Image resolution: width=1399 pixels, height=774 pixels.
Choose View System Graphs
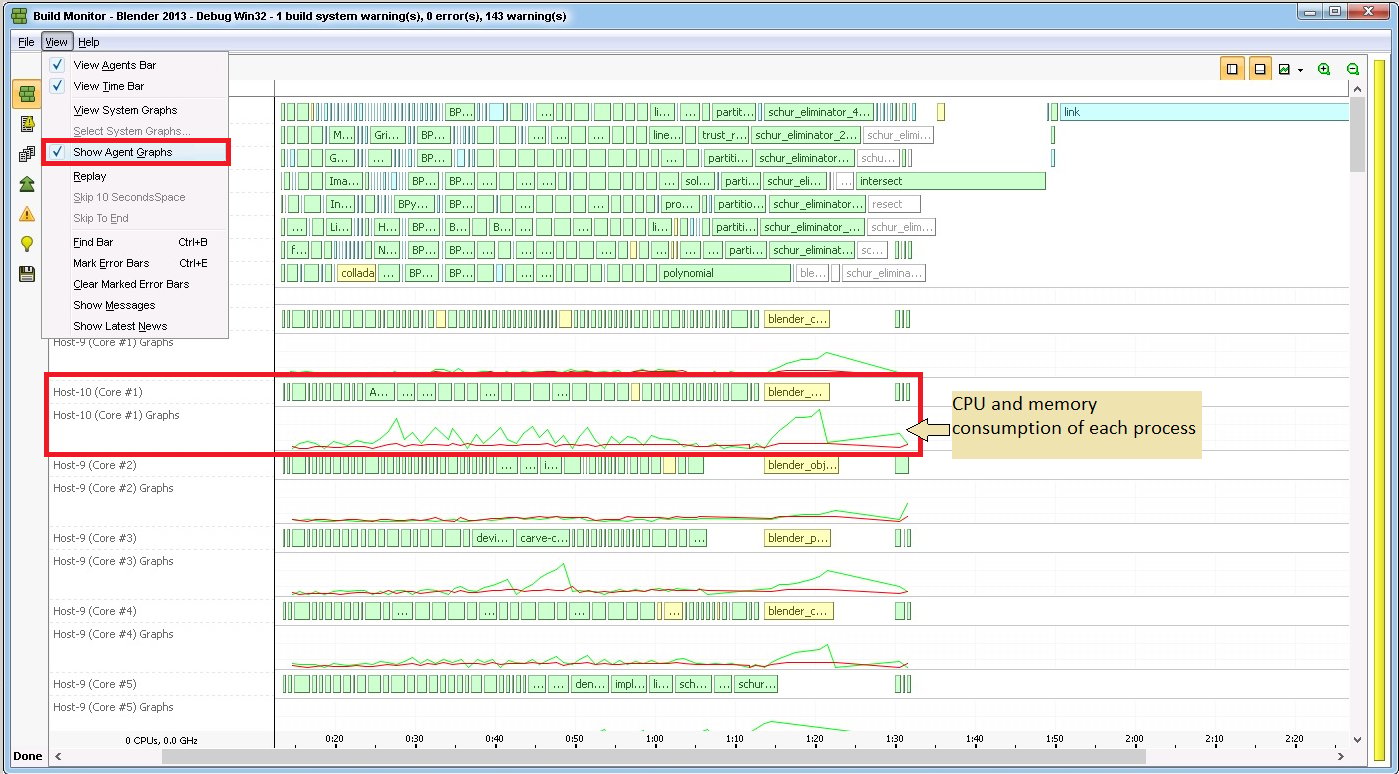[x=135, y=110]
